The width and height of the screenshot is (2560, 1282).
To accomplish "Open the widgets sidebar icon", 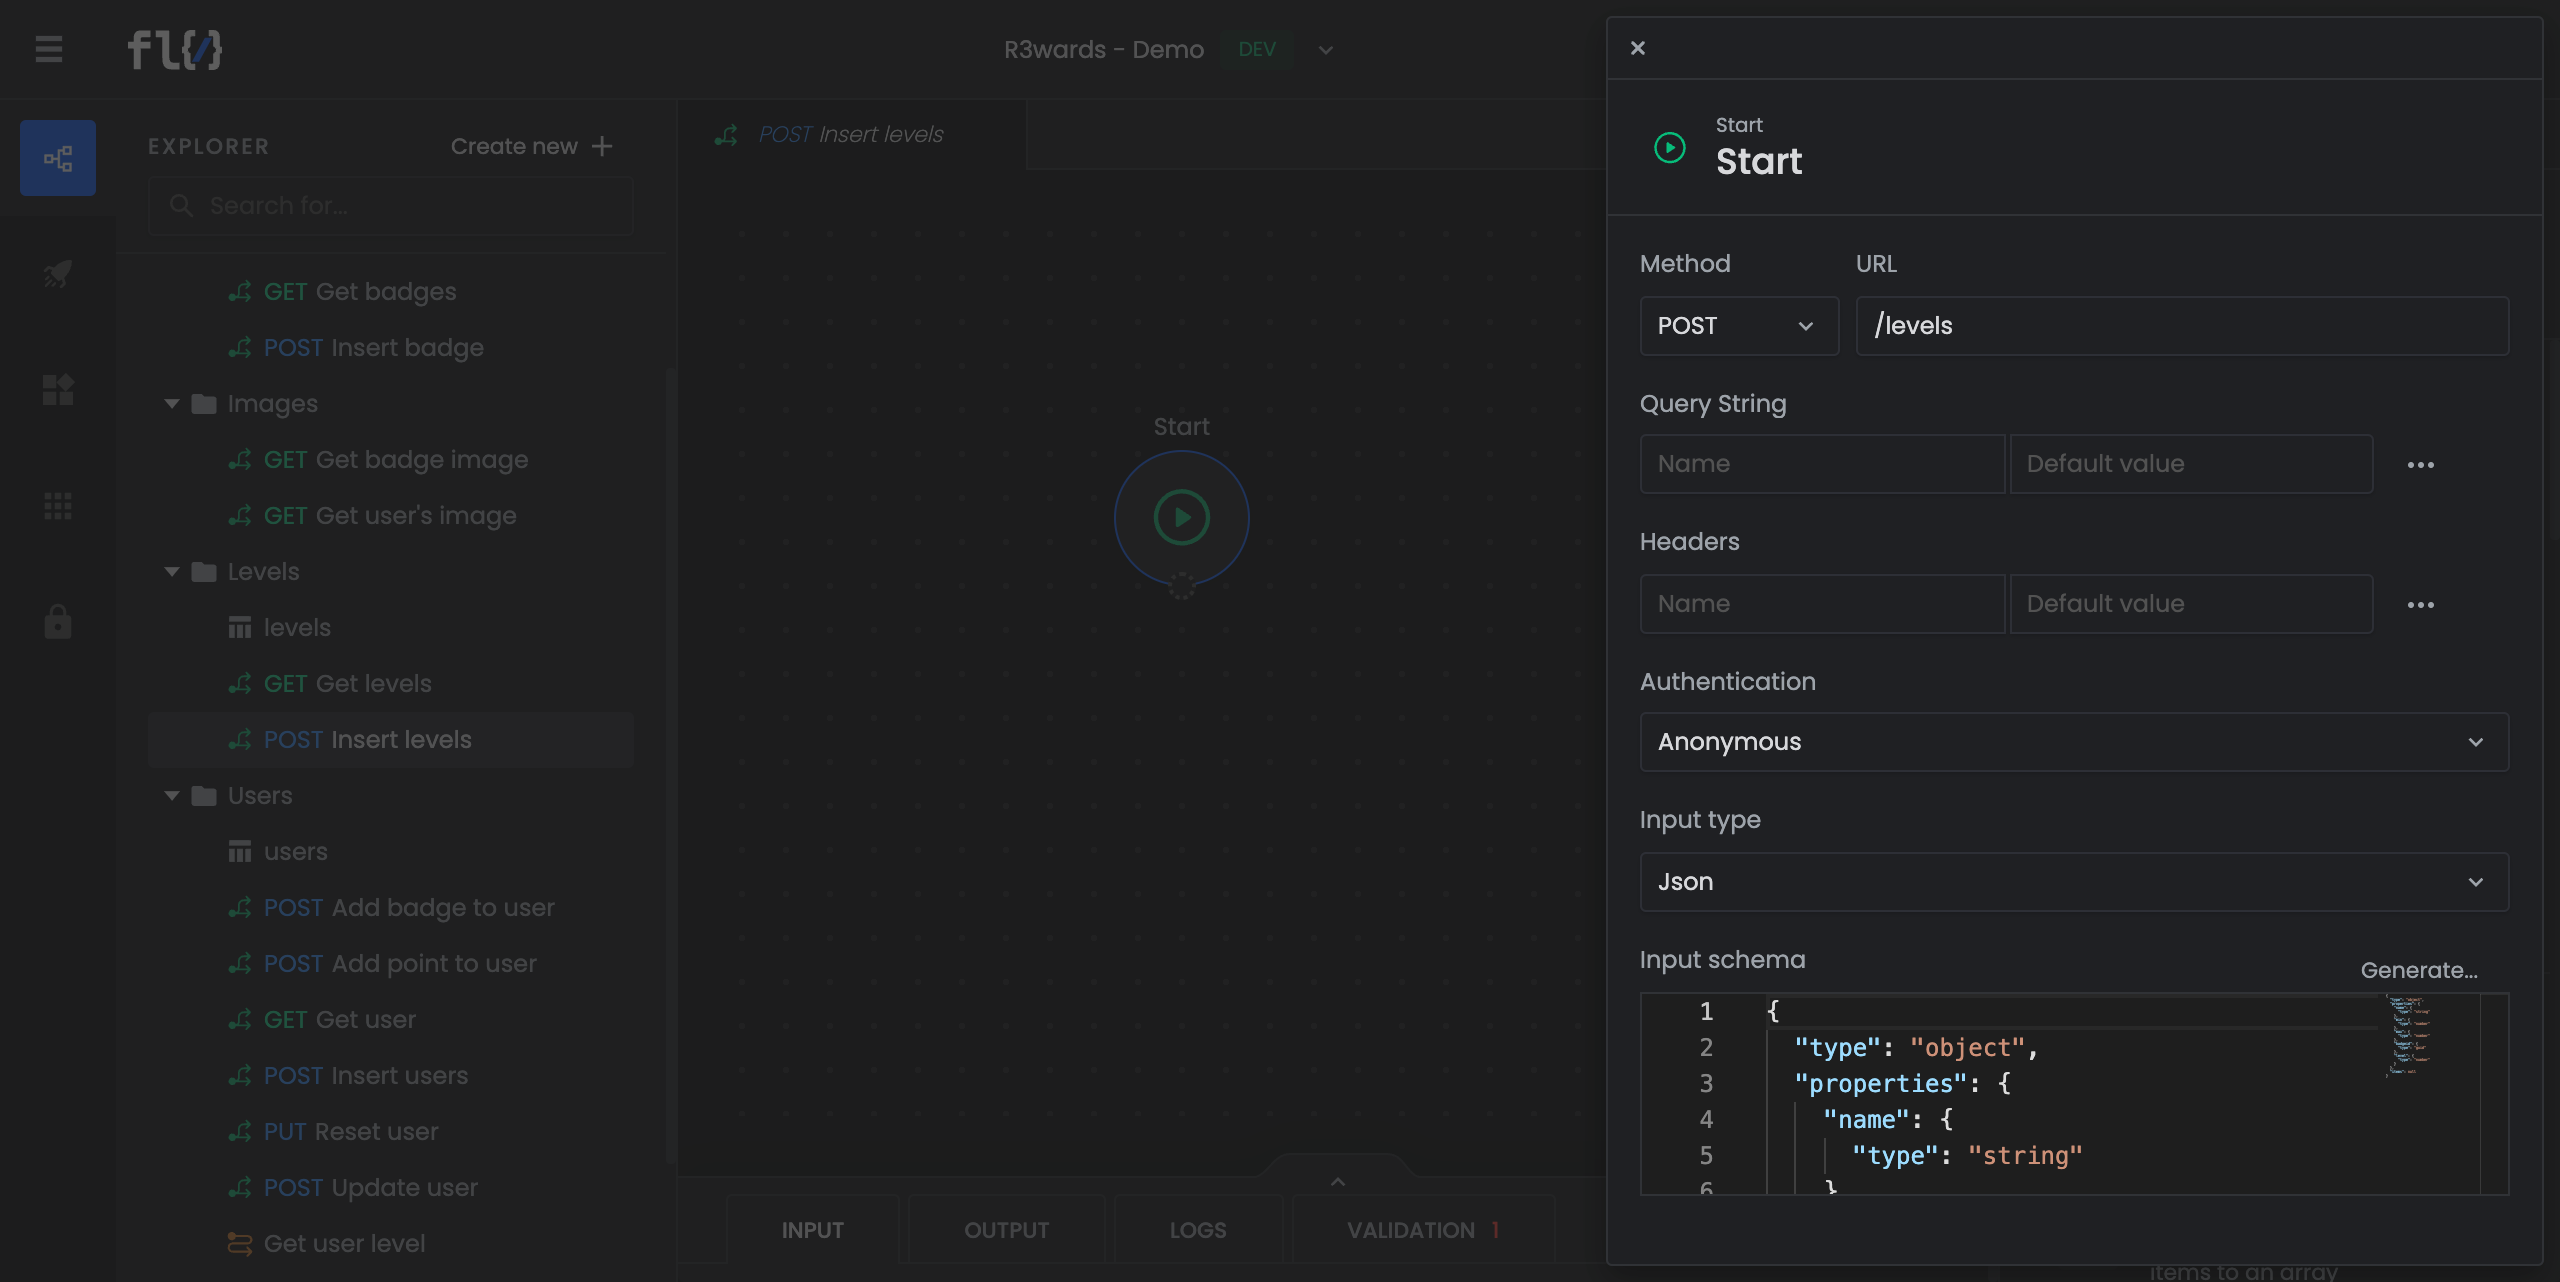I will pos(58,390).
